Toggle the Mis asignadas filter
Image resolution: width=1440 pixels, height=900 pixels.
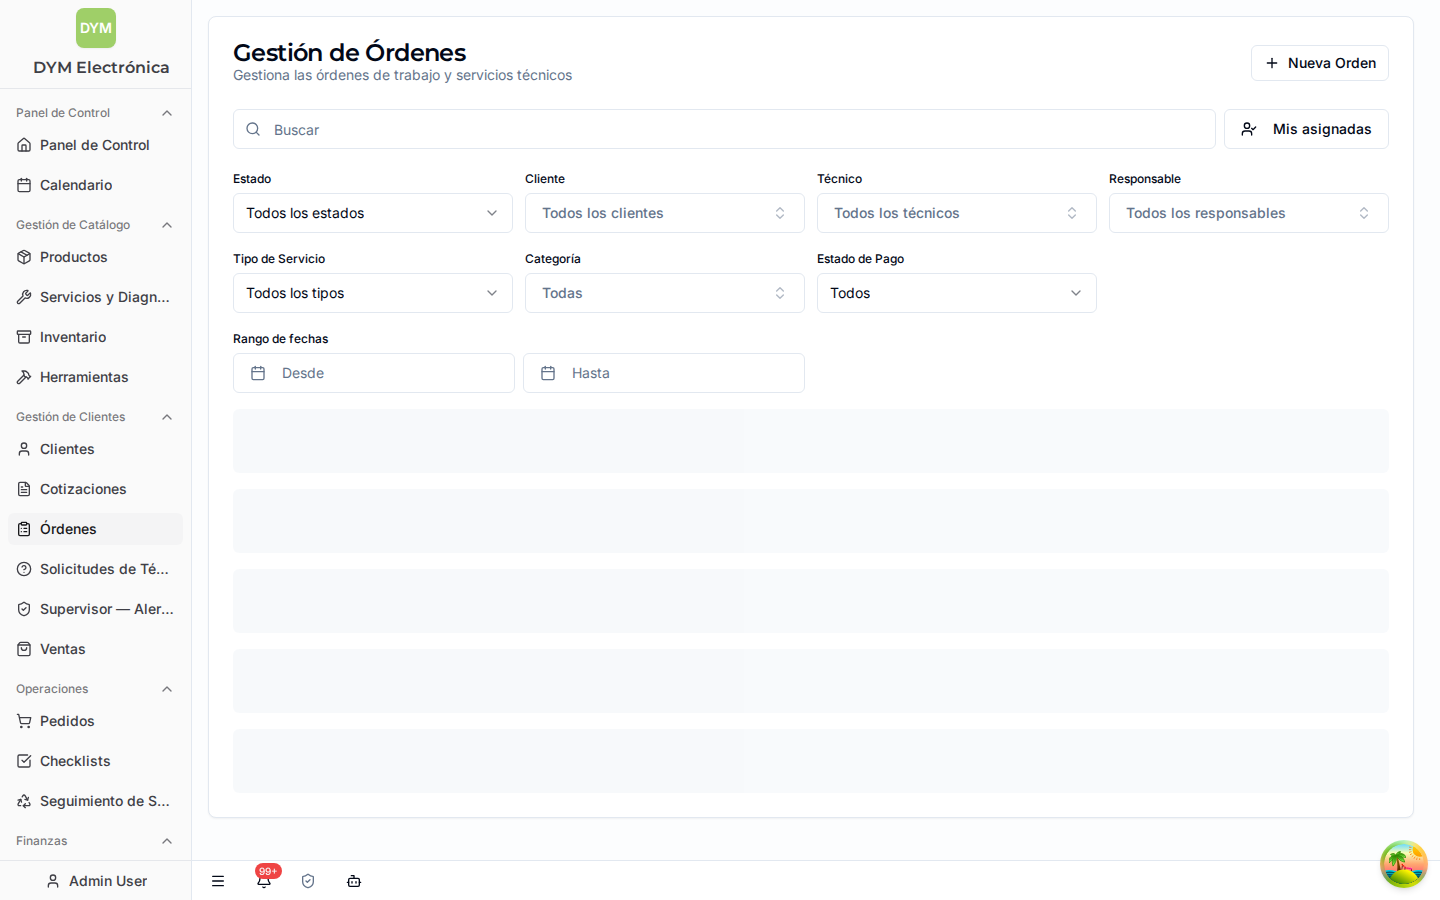[1306, 129]
